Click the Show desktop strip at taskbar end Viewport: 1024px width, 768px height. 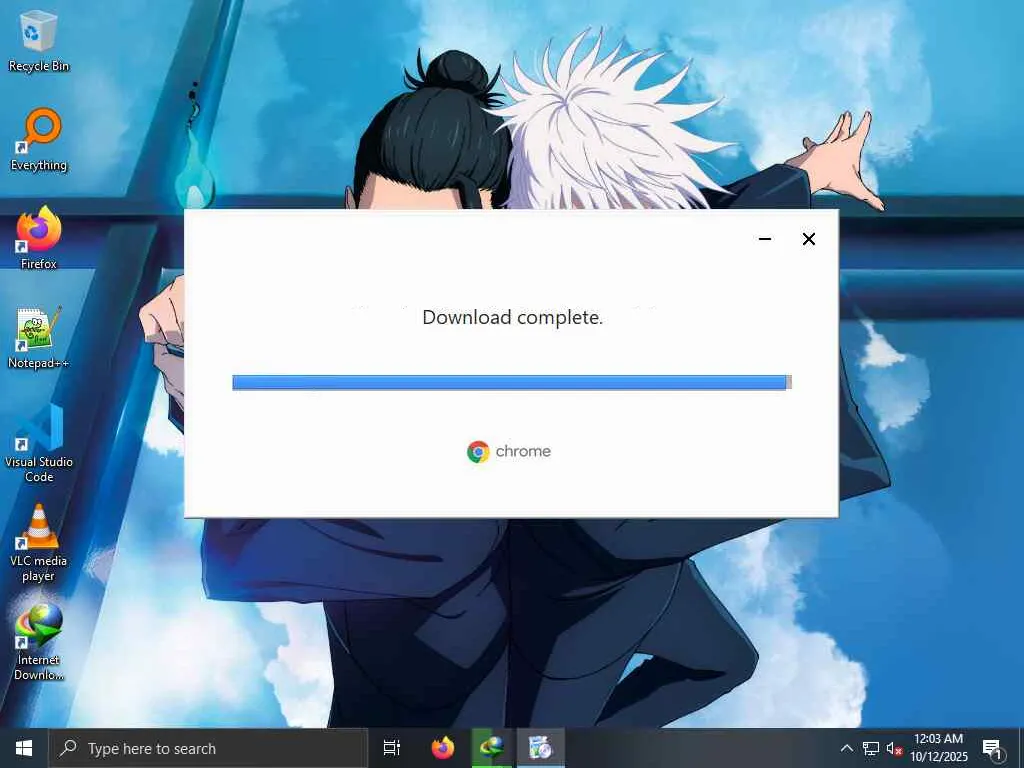[x=1021, y=748]
